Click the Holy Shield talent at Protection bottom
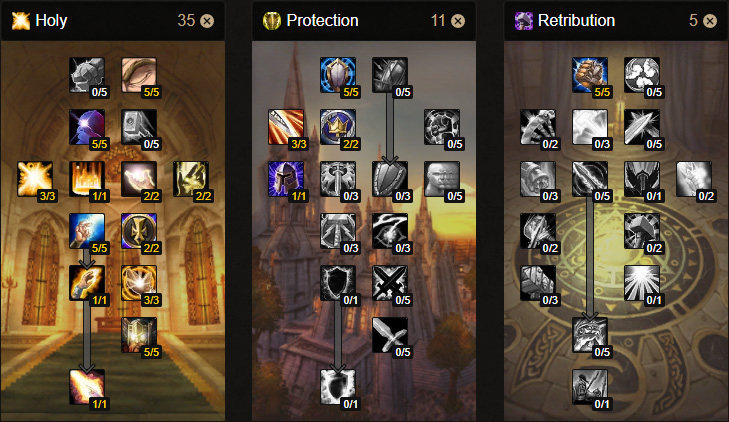Viewport: 729px width, 422px height. pyautogui.click(x=338, y=387)
